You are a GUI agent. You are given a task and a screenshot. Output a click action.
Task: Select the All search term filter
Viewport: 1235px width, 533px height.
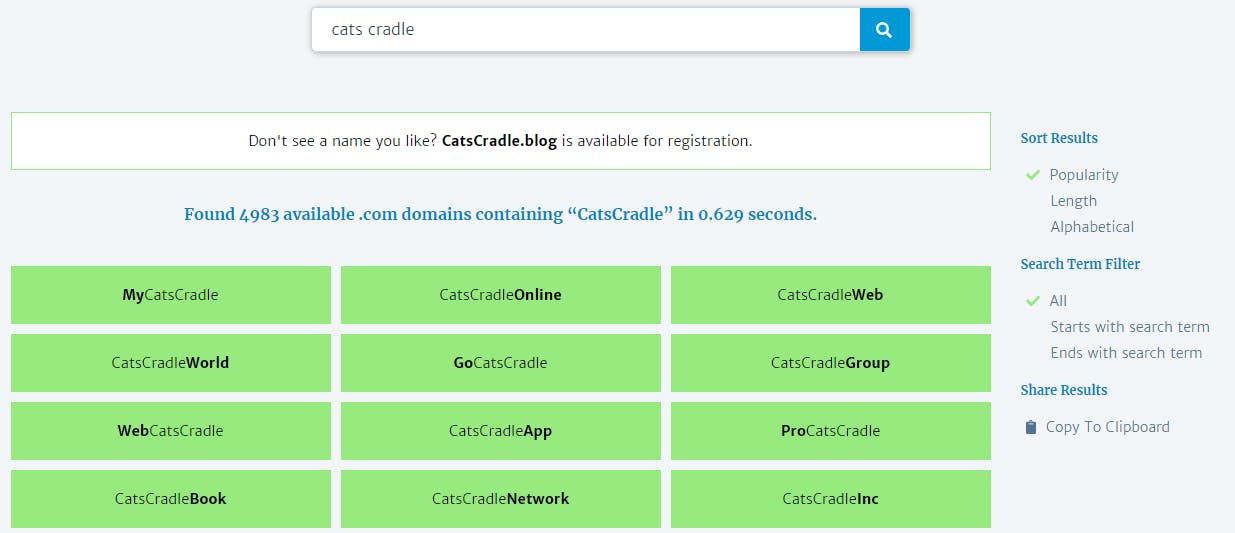[x=1058, y=301]
